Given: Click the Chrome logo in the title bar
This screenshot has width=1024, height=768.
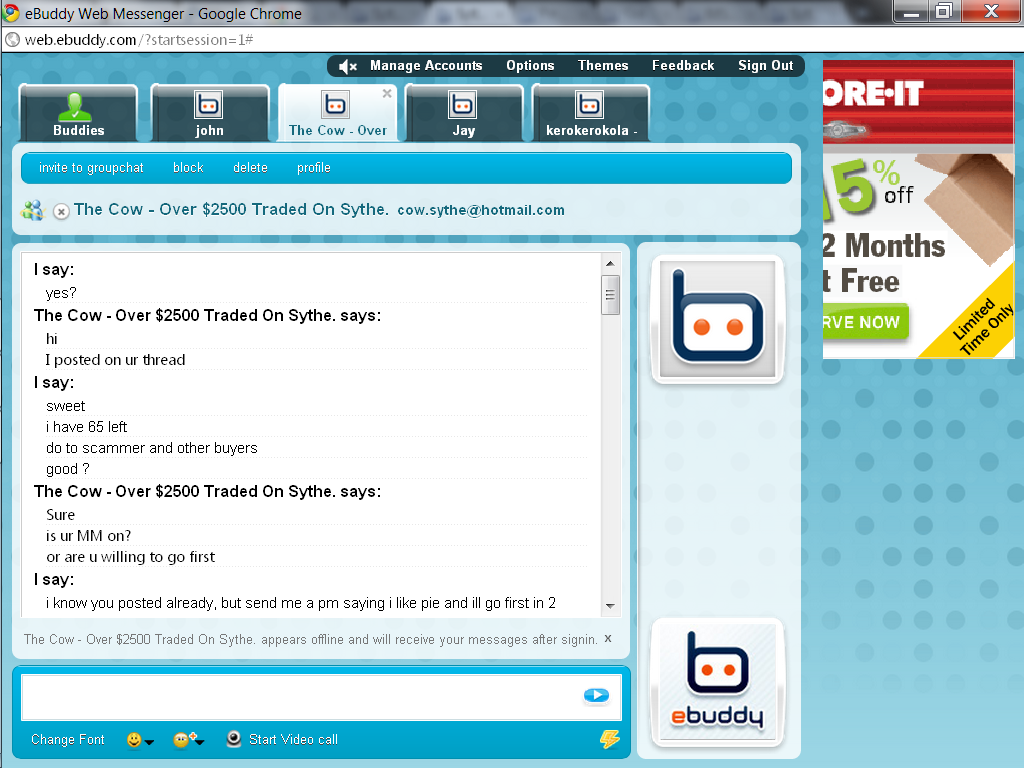Looking at the screenshot, I should coord(12,12).
